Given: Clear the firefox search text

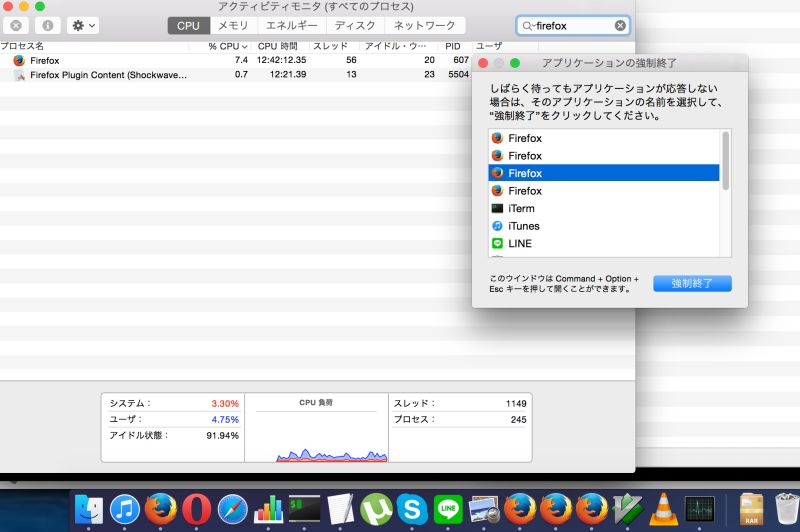Looking at the screenshot, I should (620, 26).
